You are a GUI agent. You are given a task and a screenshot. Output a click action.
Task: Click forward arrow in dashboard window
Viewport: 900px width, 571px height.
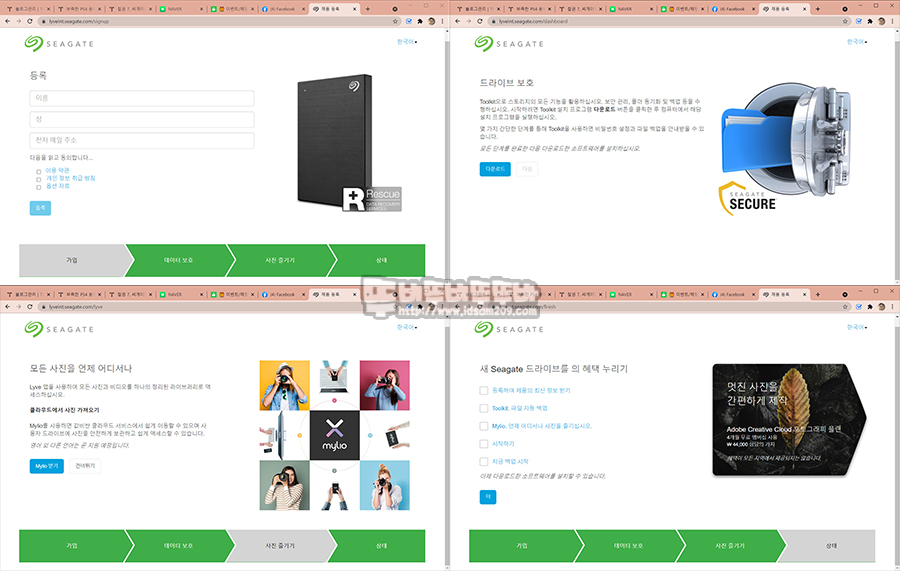(468, 21)
